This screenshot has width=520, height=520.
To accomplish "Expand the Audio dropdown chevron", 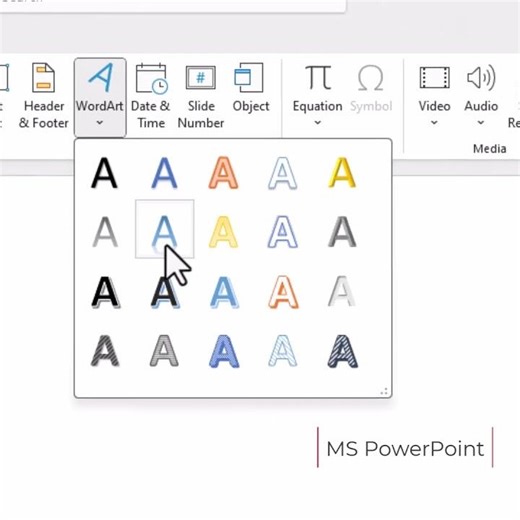I will (481, 123).
